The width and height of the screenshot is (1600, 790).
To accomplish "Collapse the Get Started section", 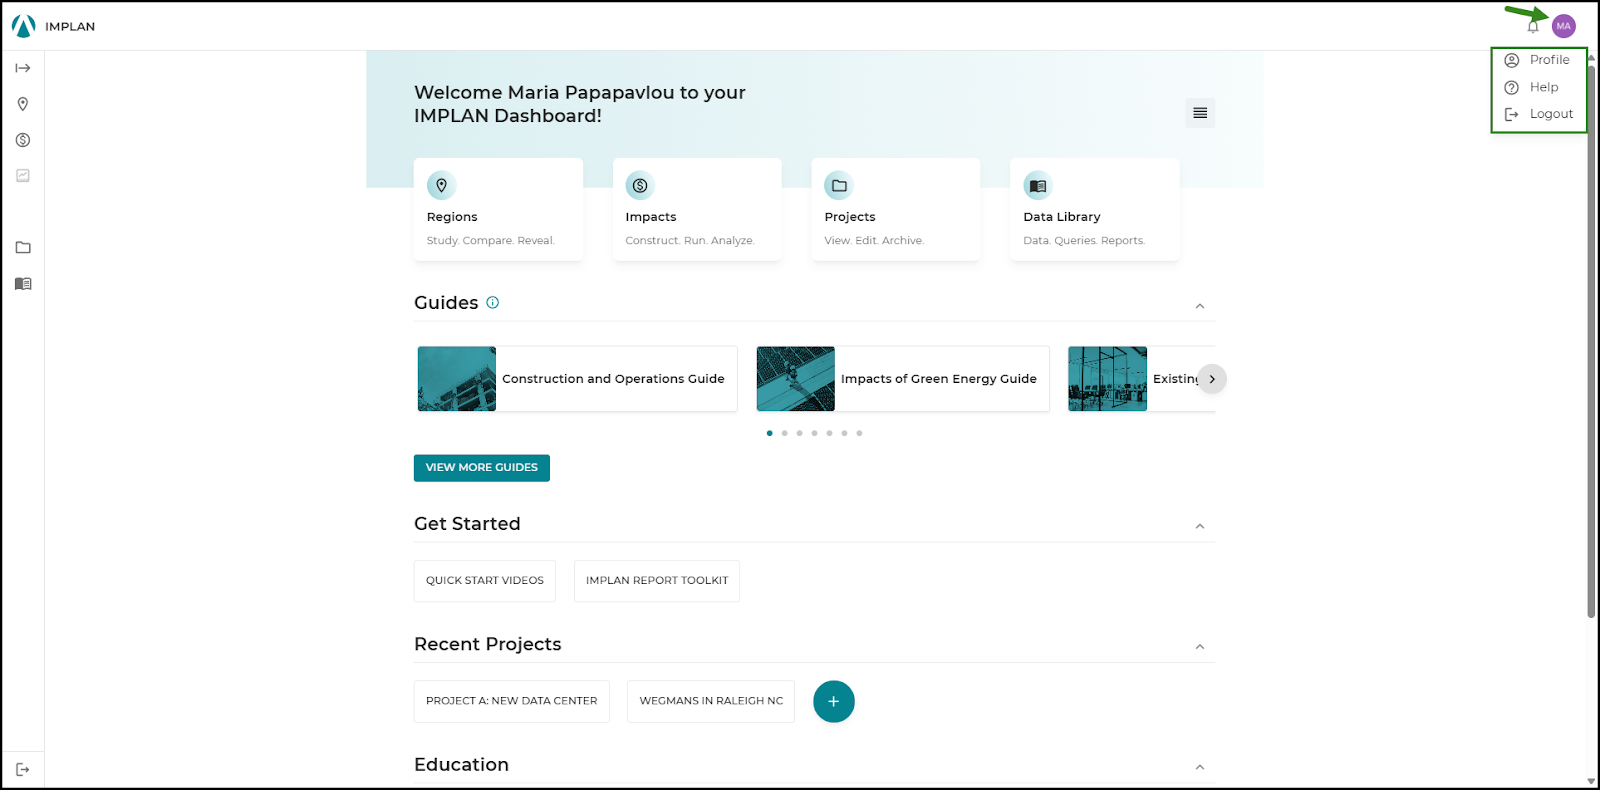I will (x=1200, y=526).
